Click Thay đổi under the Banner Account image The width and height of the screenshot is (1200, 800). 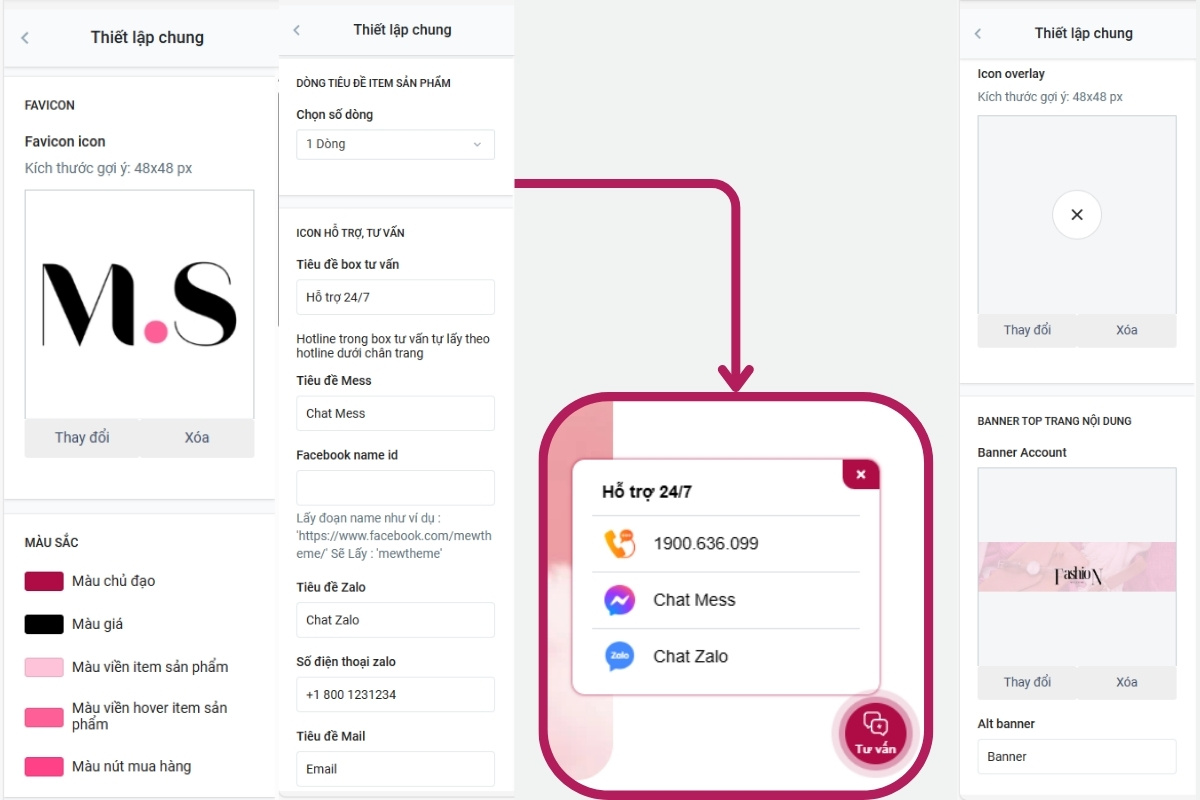tap(1027, 682)
